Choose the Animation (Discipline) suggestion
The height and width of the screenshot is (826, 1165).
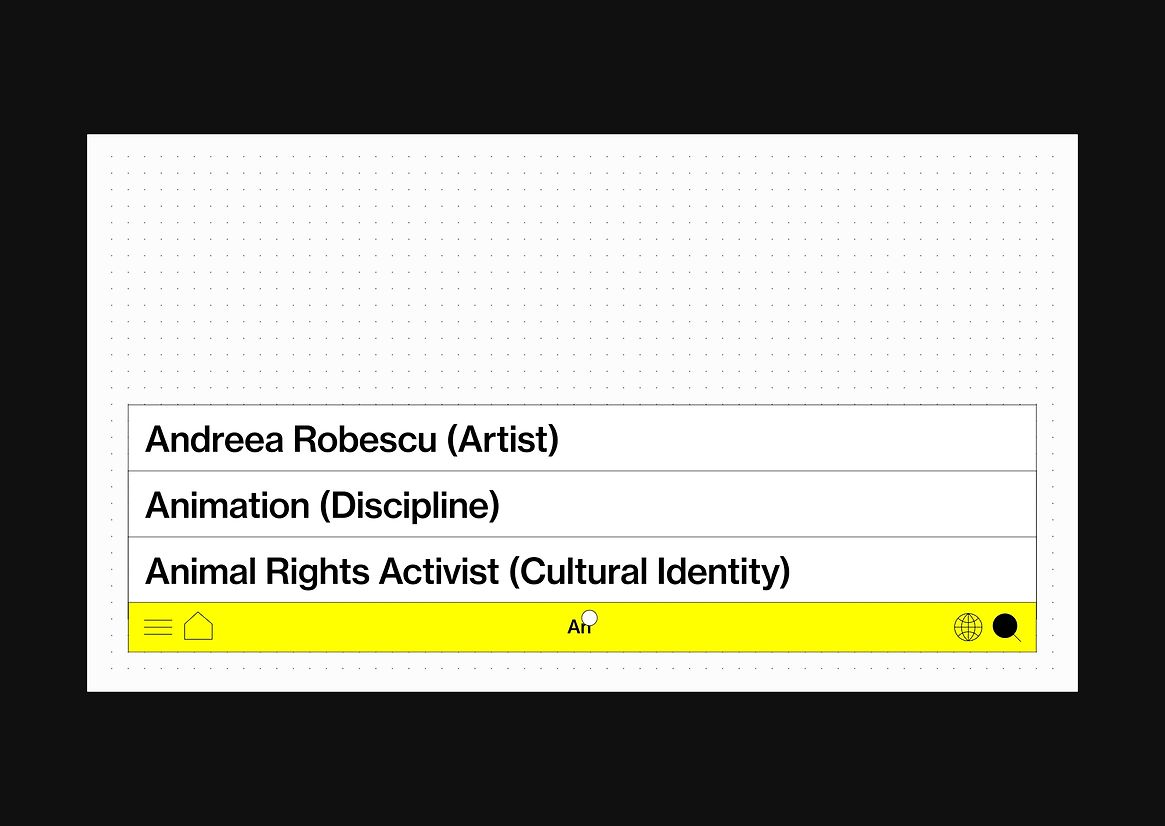[x=322, y=506]
